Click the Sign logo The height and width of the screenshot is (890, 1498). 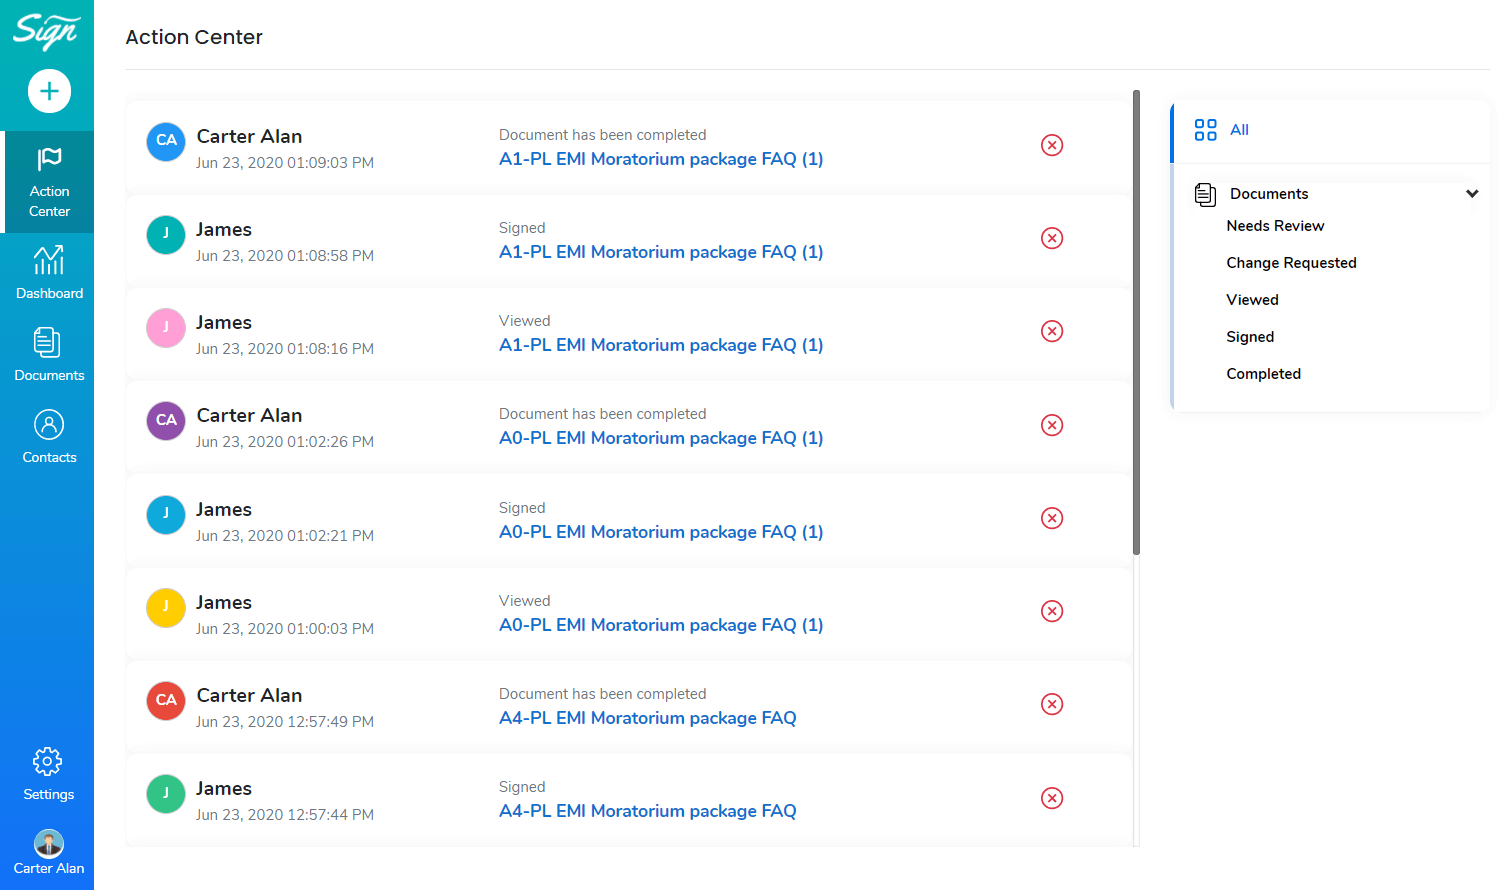click(45, 31)
